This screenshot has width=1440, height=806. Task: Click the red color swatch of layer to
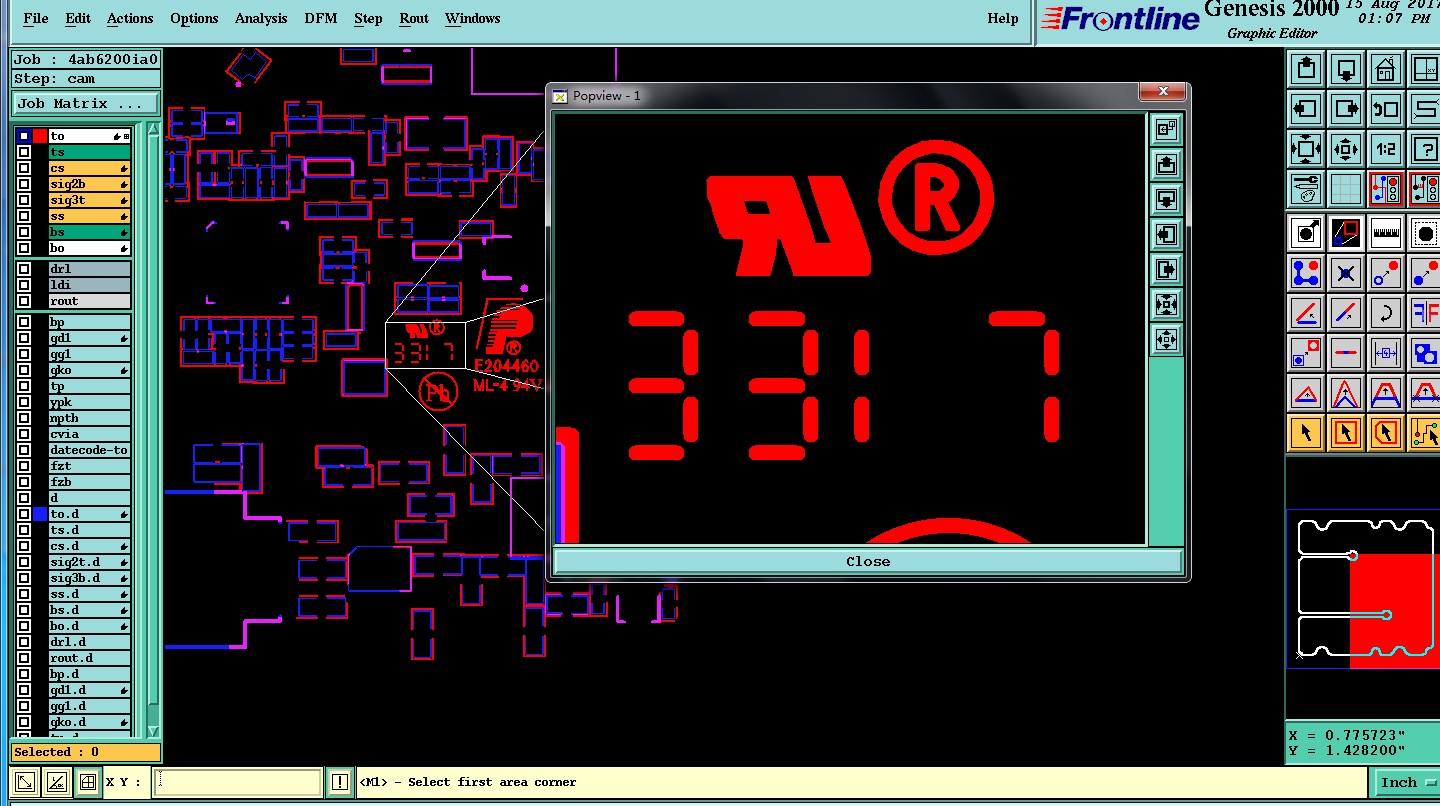[x=40, y=136]
